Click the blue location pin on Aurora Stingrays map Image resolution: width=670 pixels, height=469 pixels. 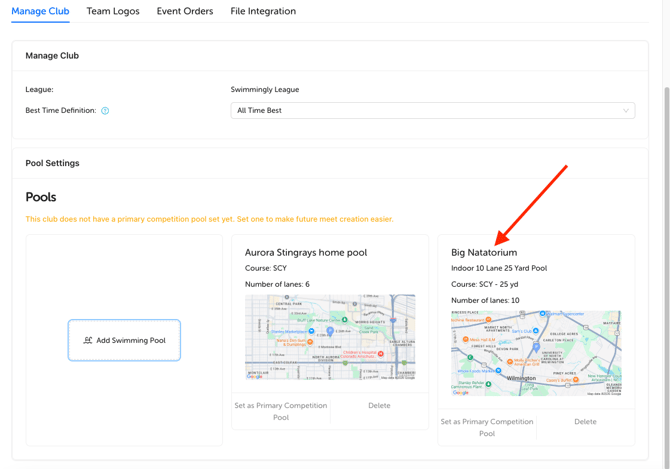pos(330,331)
